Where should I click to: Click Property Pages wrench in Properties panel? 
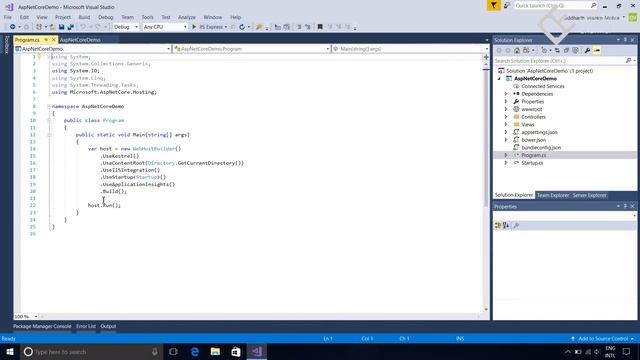[516, 225]
